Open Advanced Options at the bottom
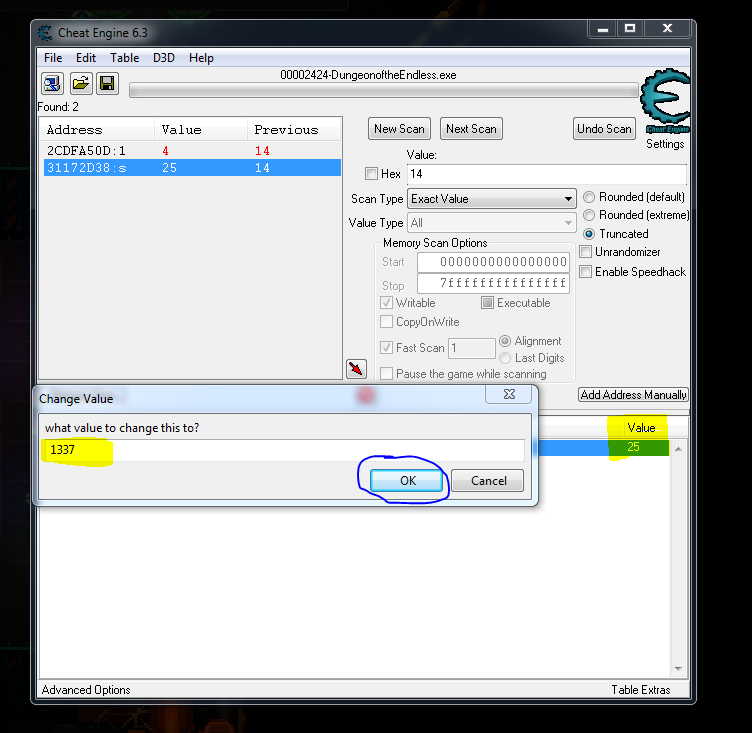The image size is (752, 733). [x=86, y=689]
